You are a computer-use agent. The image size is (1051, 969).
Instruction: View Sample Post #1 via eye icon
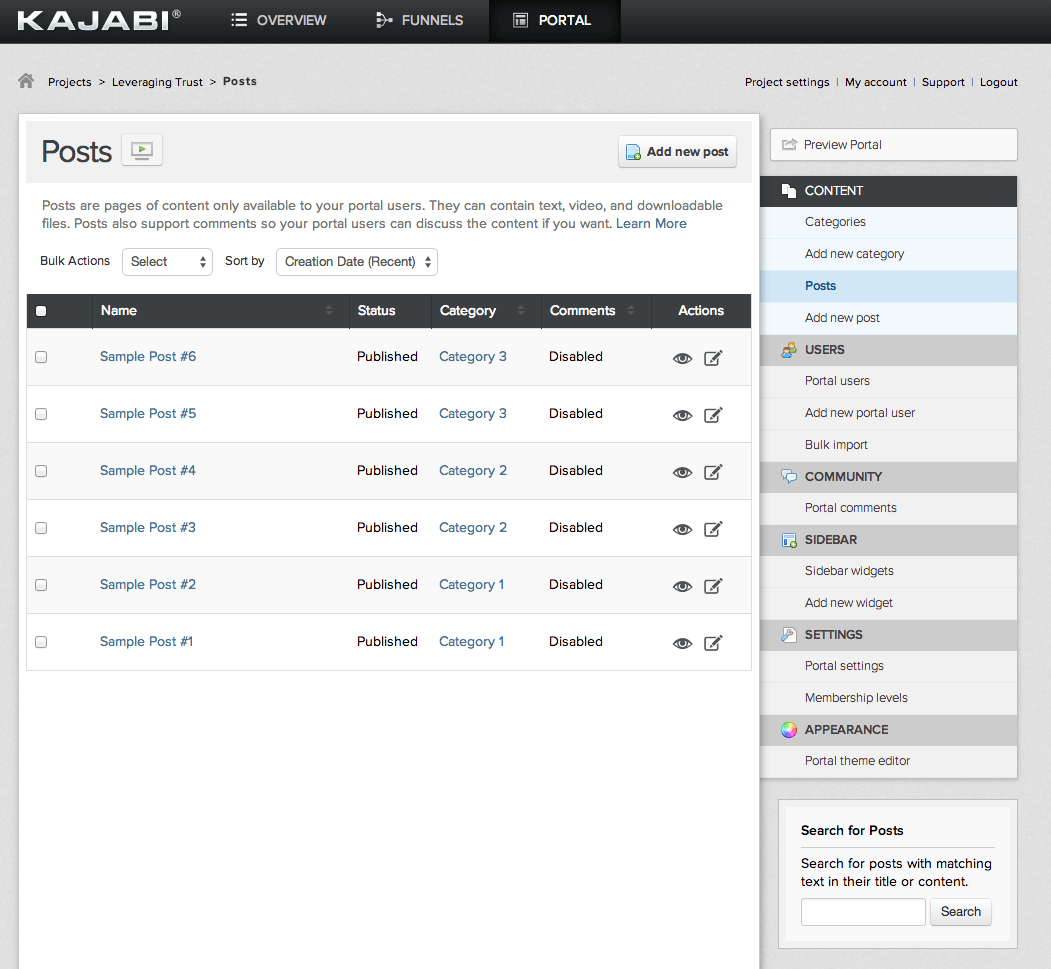pyautogui.click(x=682, y=643)
